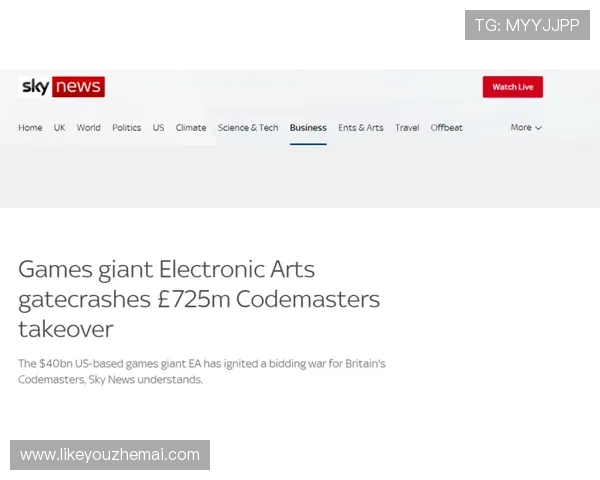600x480 pixels.
Task: Open the UK news section
Action: [60, 128]
